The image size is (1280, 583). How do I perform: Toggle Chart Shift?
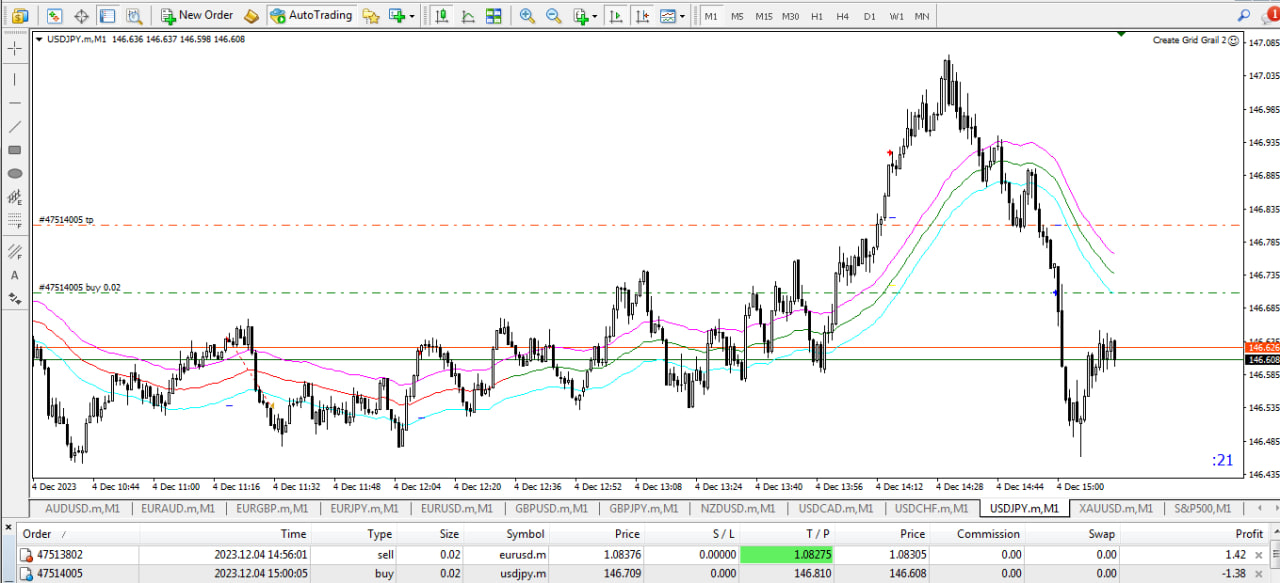(643, 15)
